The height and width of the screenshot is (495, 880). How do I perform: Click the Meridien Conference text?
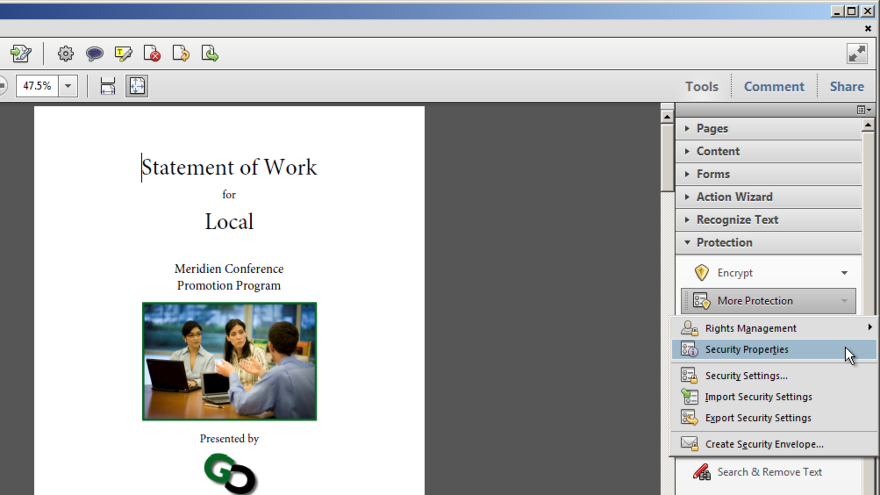[229, 269]
